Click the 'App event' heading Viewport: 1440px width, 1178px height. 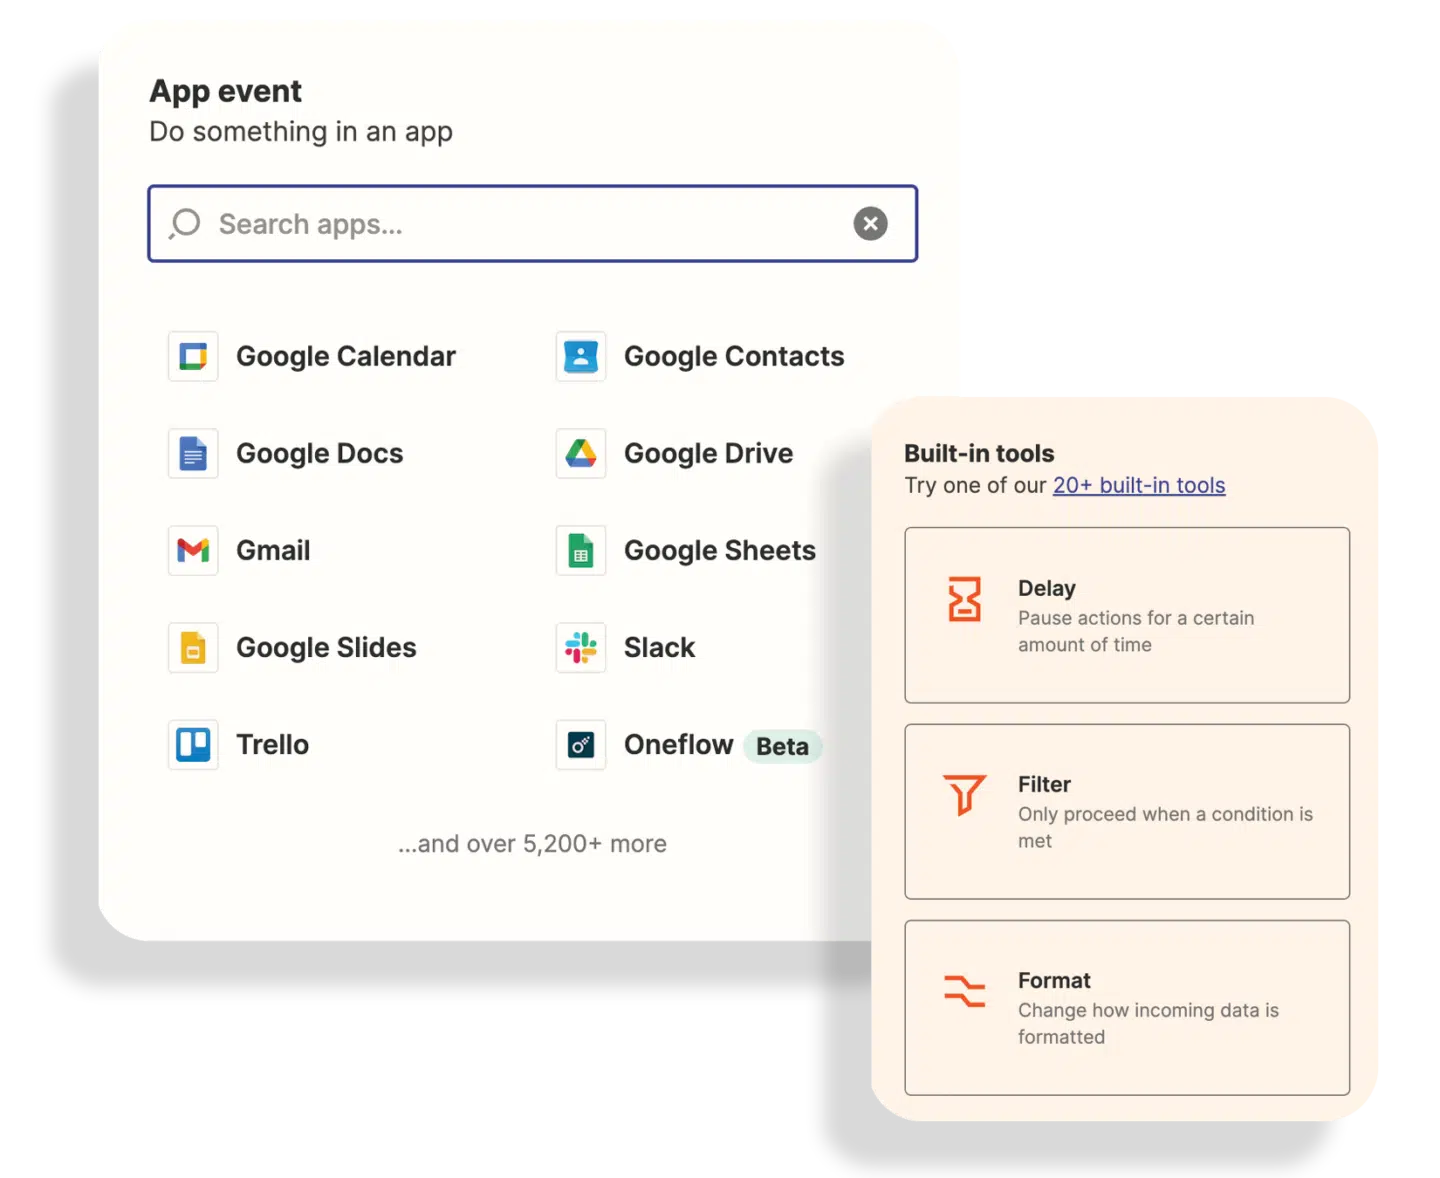point(226,91)
